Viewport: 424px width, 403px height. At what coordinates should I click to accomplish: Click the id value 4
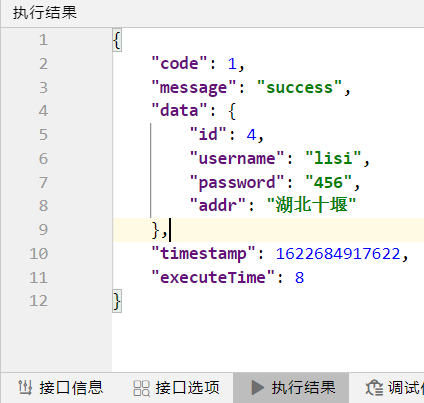[251, 135]
